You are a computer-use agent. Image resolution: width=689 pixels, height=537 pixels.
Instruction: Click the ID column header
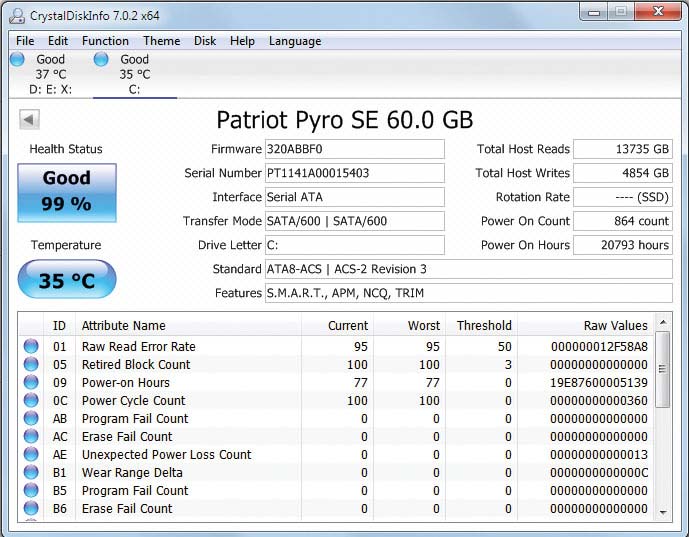tap(59, 325)
